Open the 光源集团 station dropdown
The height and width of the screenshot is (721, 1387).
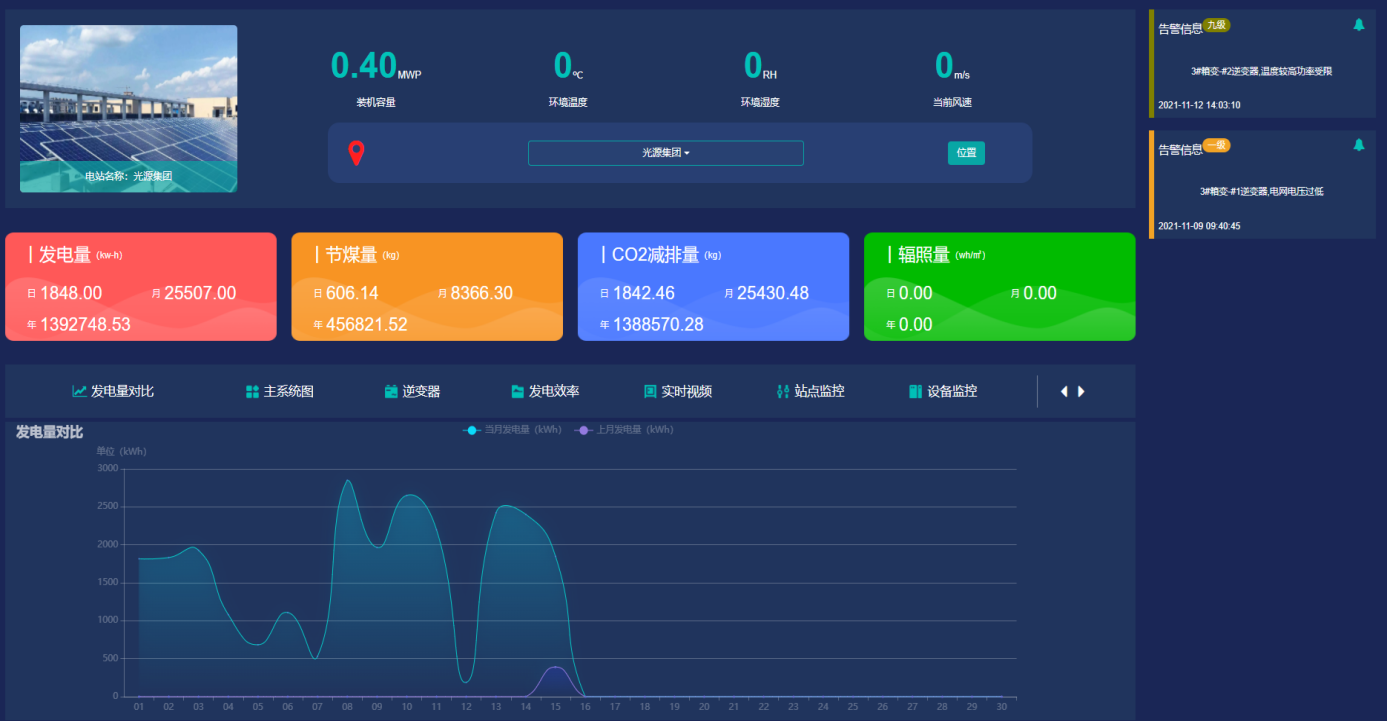[x=665, y=153]
